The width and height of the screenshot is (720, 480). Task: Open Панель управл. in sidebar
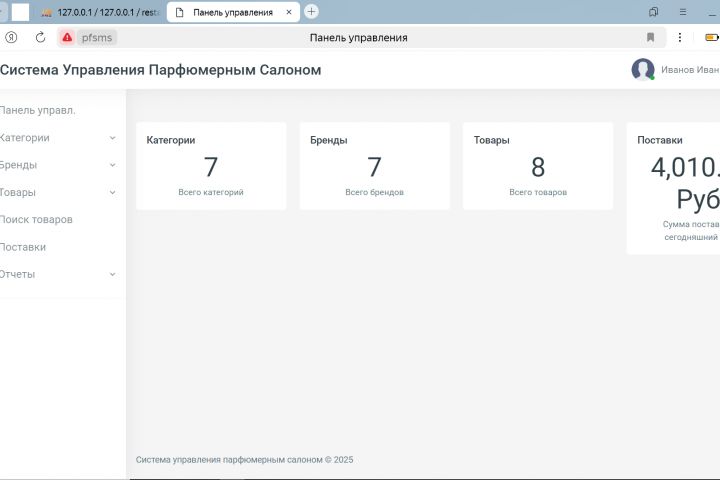(38, 111)
